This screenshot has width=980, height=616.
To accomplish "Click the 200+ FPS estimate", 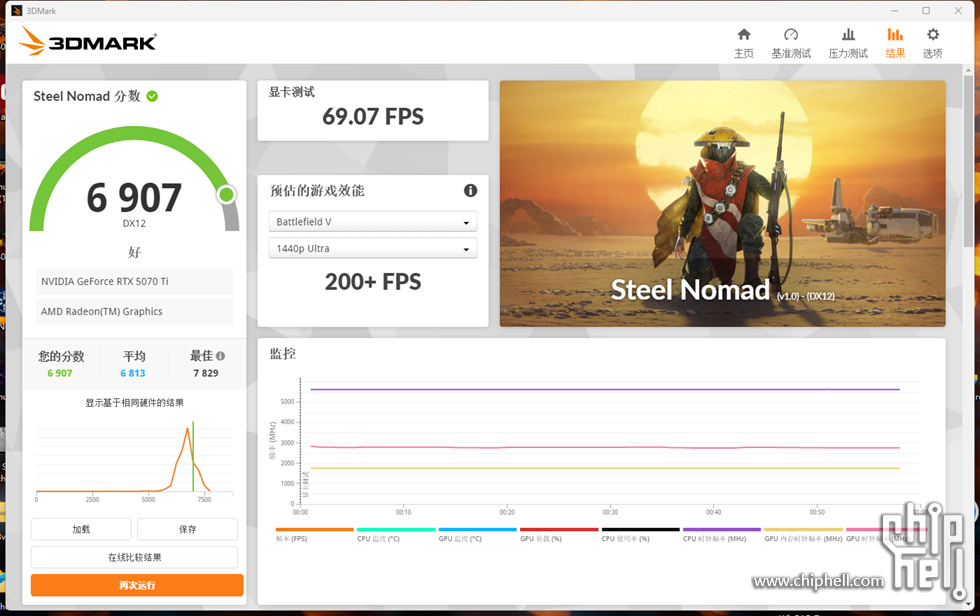I will [372, 282].
